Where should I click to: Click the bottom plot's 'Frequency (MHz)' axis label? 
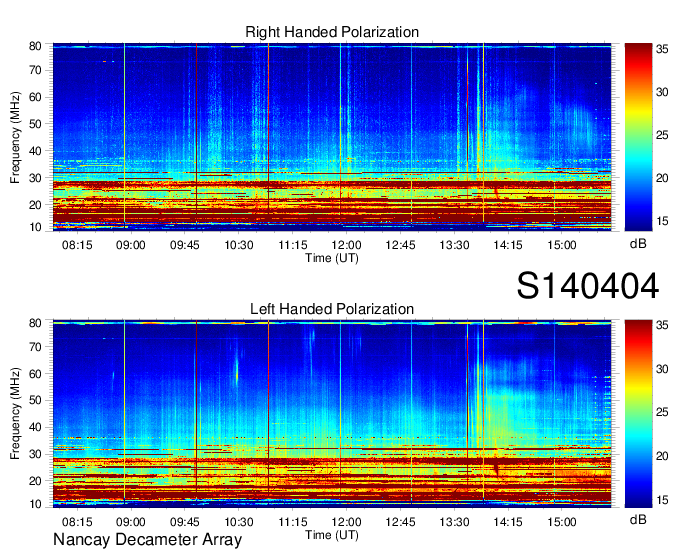coord(15,414)
